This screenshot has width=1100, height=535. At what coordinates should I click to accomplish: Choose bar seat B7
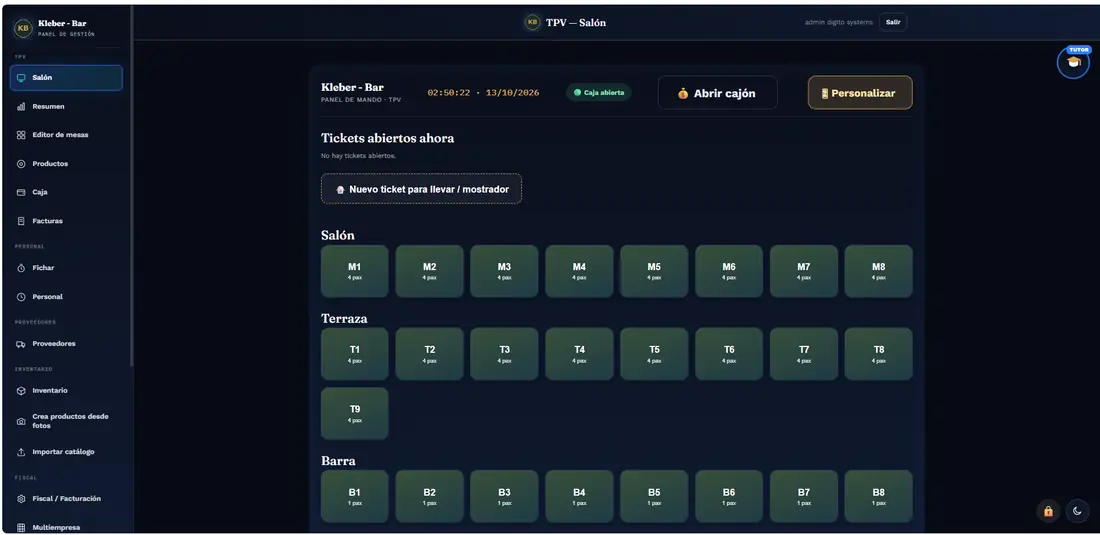[x=804, y=496]
